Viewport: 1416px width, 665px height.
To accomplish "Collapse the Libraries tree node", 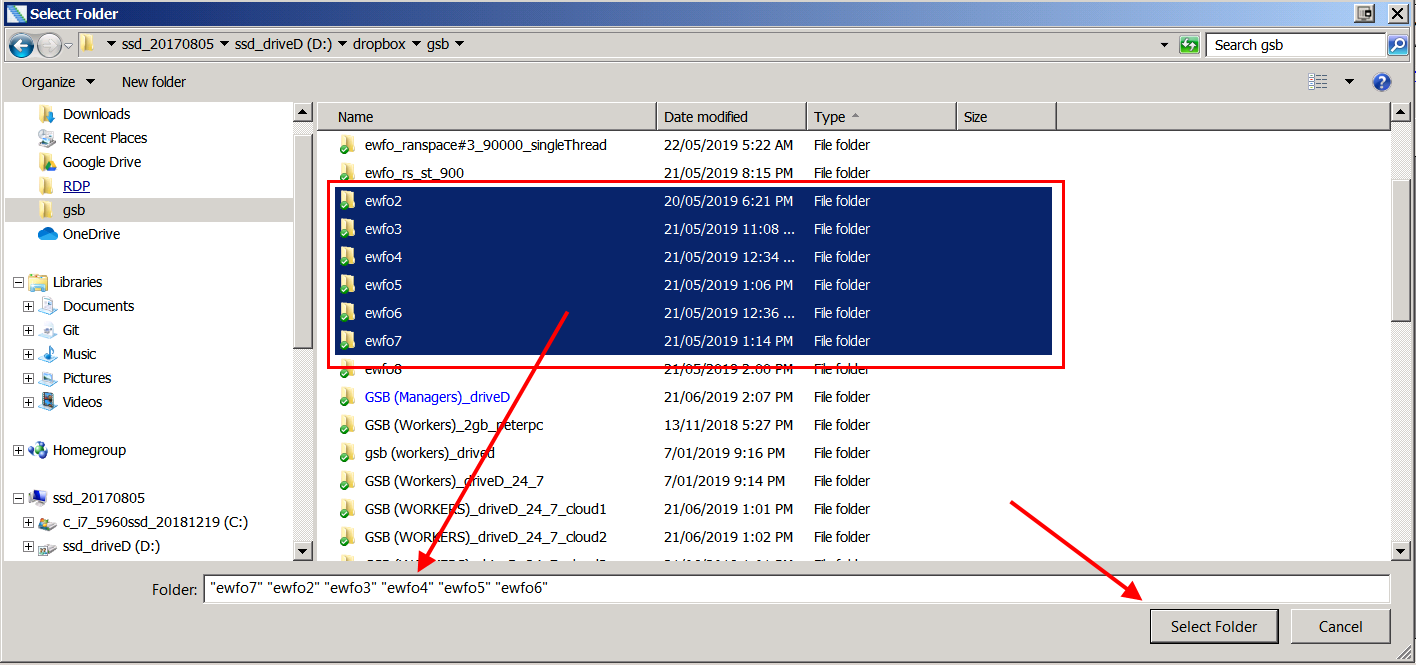I will pos(18,282).
